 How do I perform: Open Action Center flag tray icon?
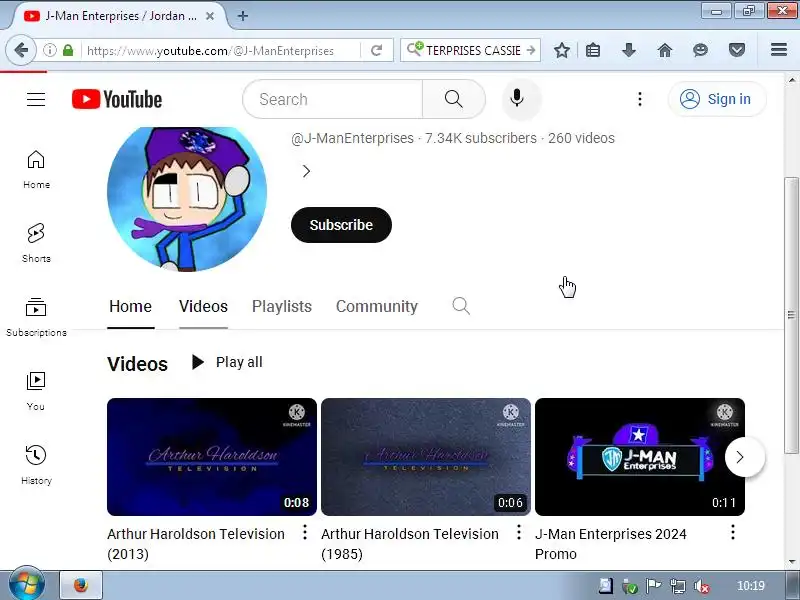click(x=654, y=586)
